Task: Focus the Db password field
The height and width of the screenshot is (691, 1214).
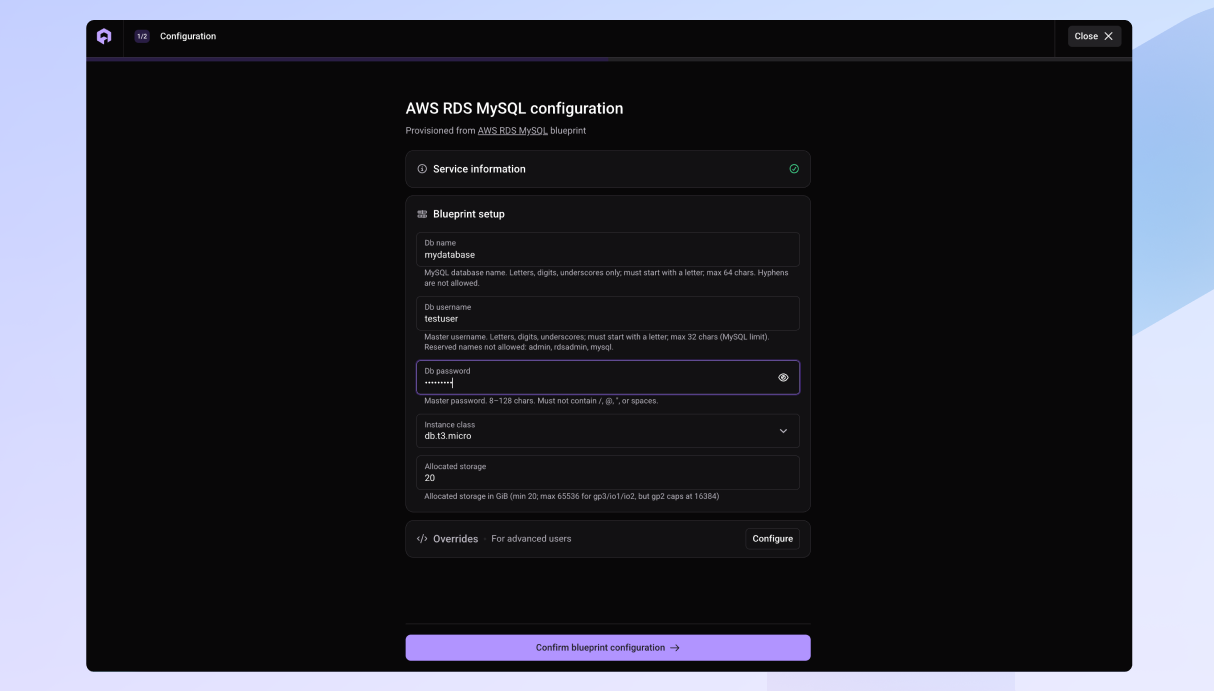Action: [x=608, y=378]
